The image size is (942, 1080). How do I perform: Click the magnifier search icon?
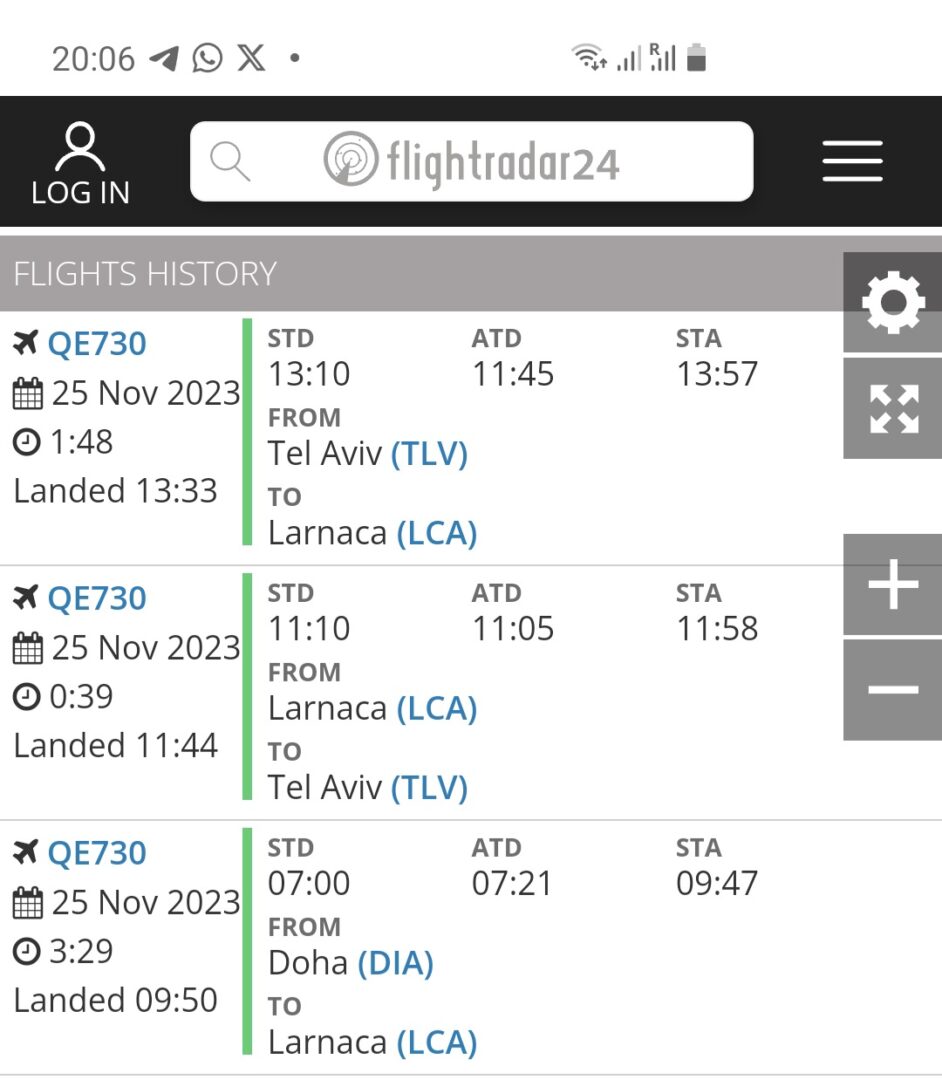(x=230, y=161)
